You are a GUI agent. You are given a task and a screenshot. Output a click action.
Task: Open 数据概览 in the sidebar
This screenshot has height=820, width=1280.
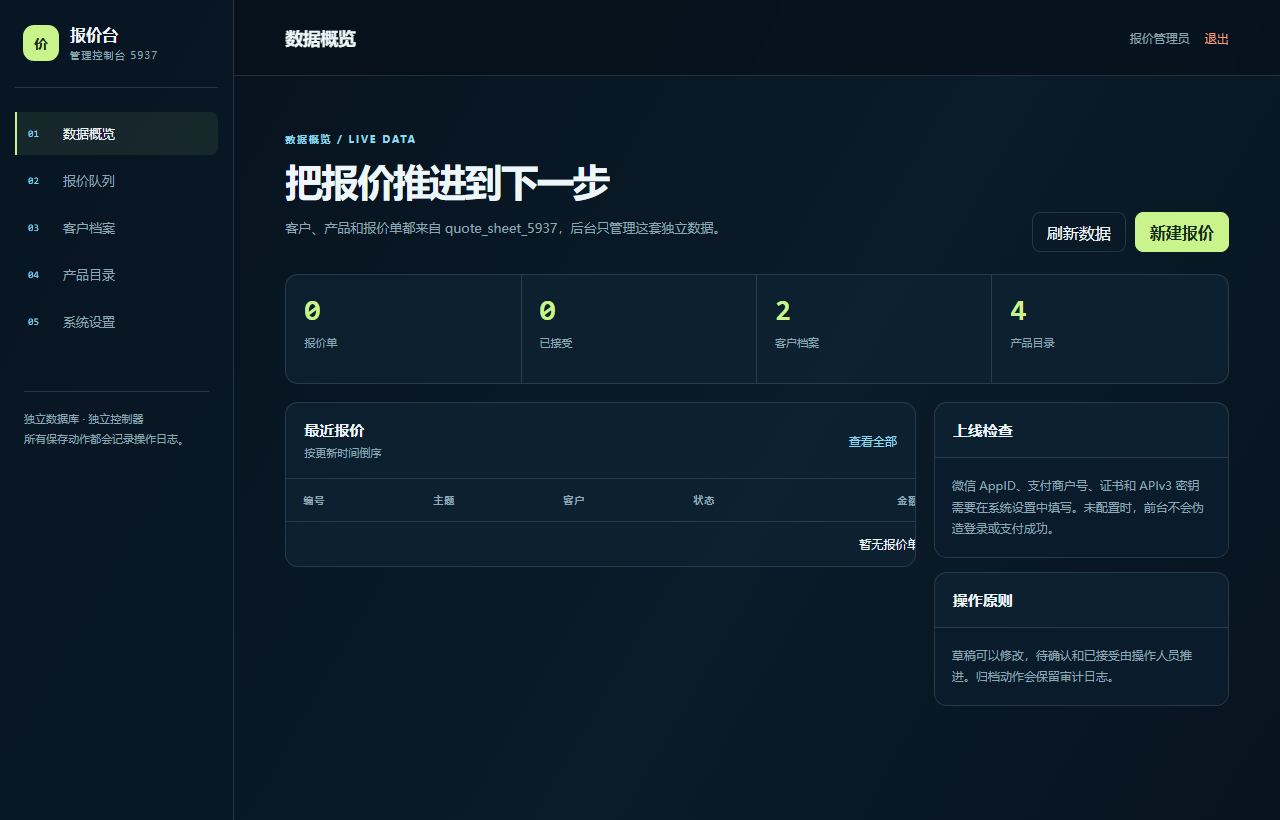coord(117,134)
